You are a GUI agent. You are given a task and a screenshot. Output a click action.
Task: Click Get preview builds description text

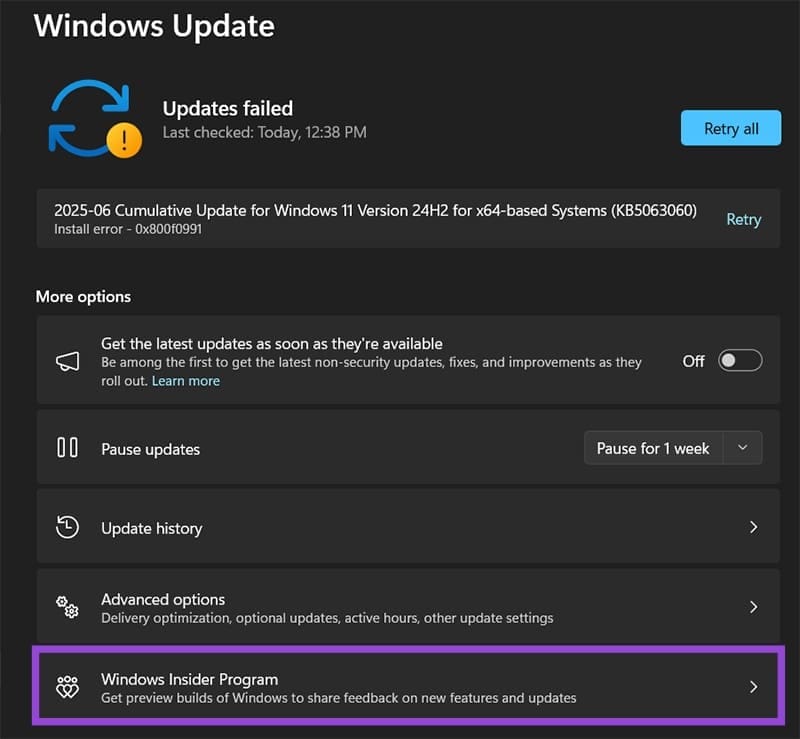coord(339,698)
